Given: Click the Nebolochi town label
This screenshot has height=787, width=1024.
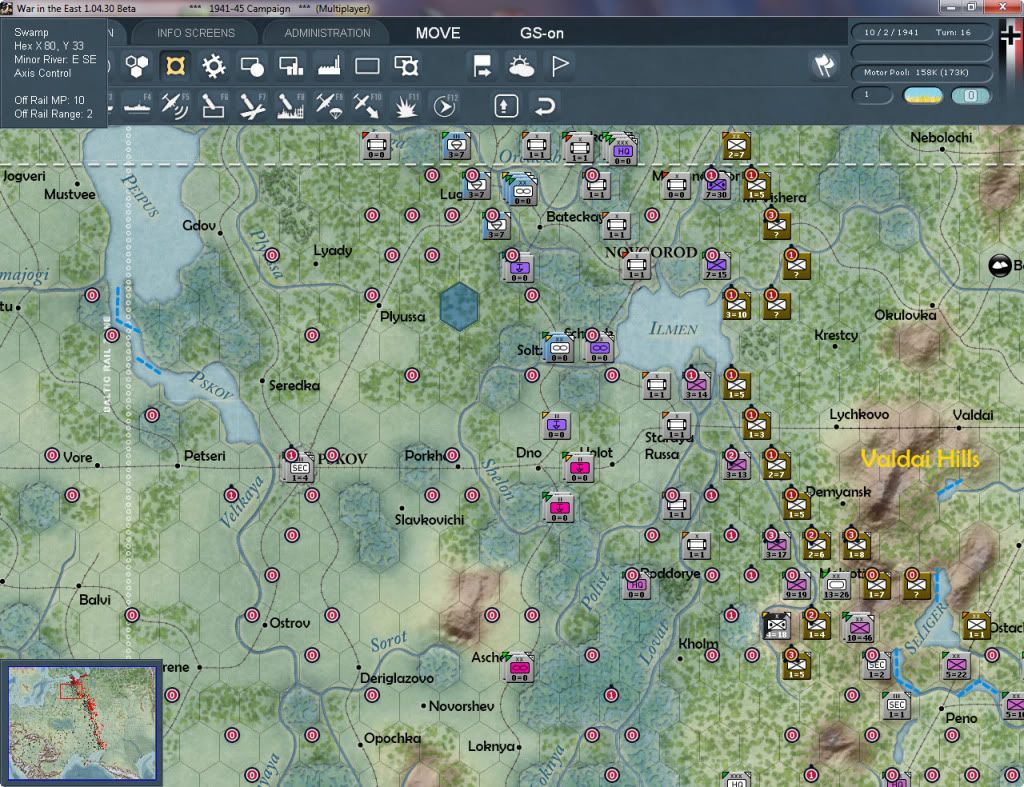Looking at the screenshot, I should click(x=941, y=138).
